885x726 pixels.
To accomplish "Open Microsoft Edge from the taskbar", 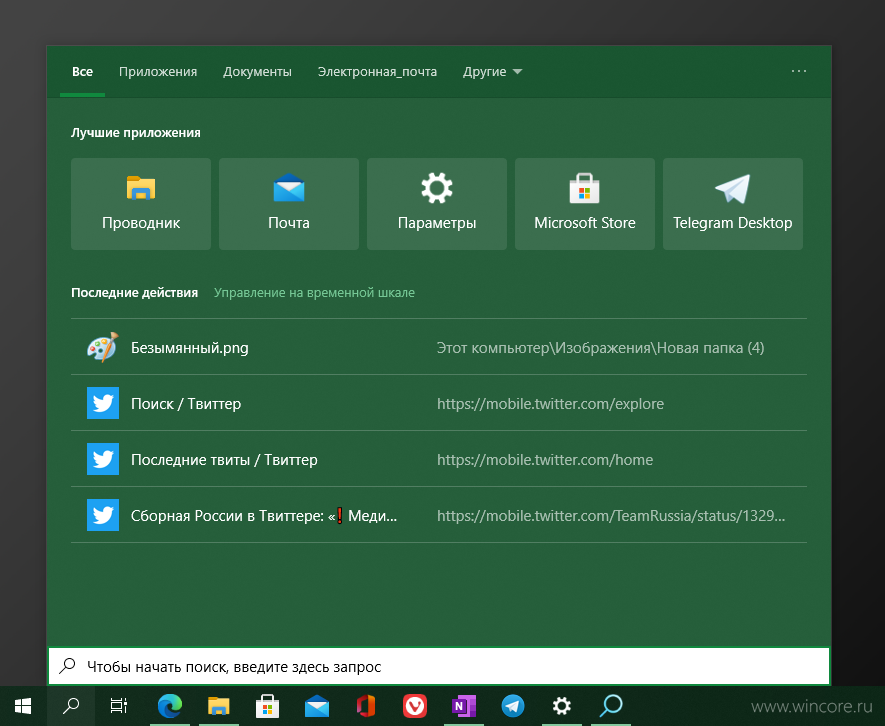I will pos(169,706).
